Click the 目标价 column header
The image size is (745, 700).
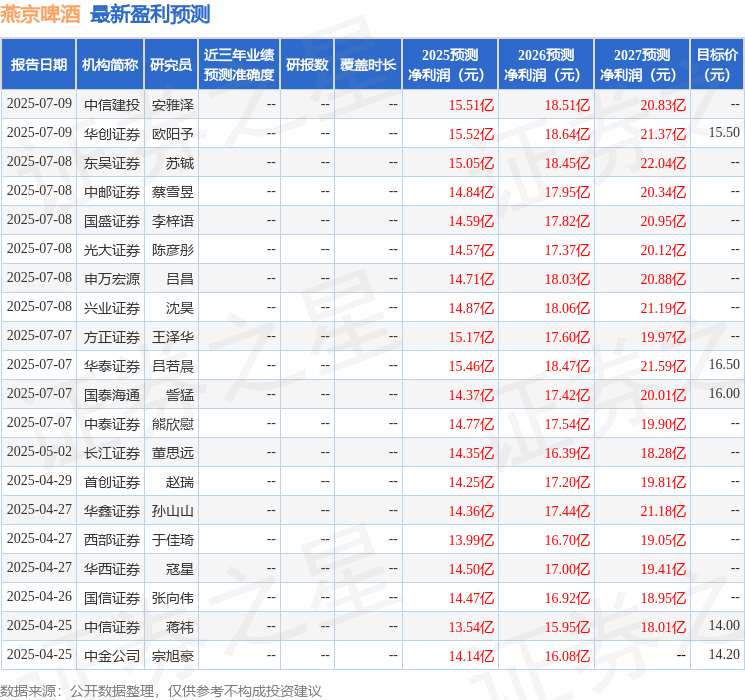pyautogui.click(x=717, y=64)
